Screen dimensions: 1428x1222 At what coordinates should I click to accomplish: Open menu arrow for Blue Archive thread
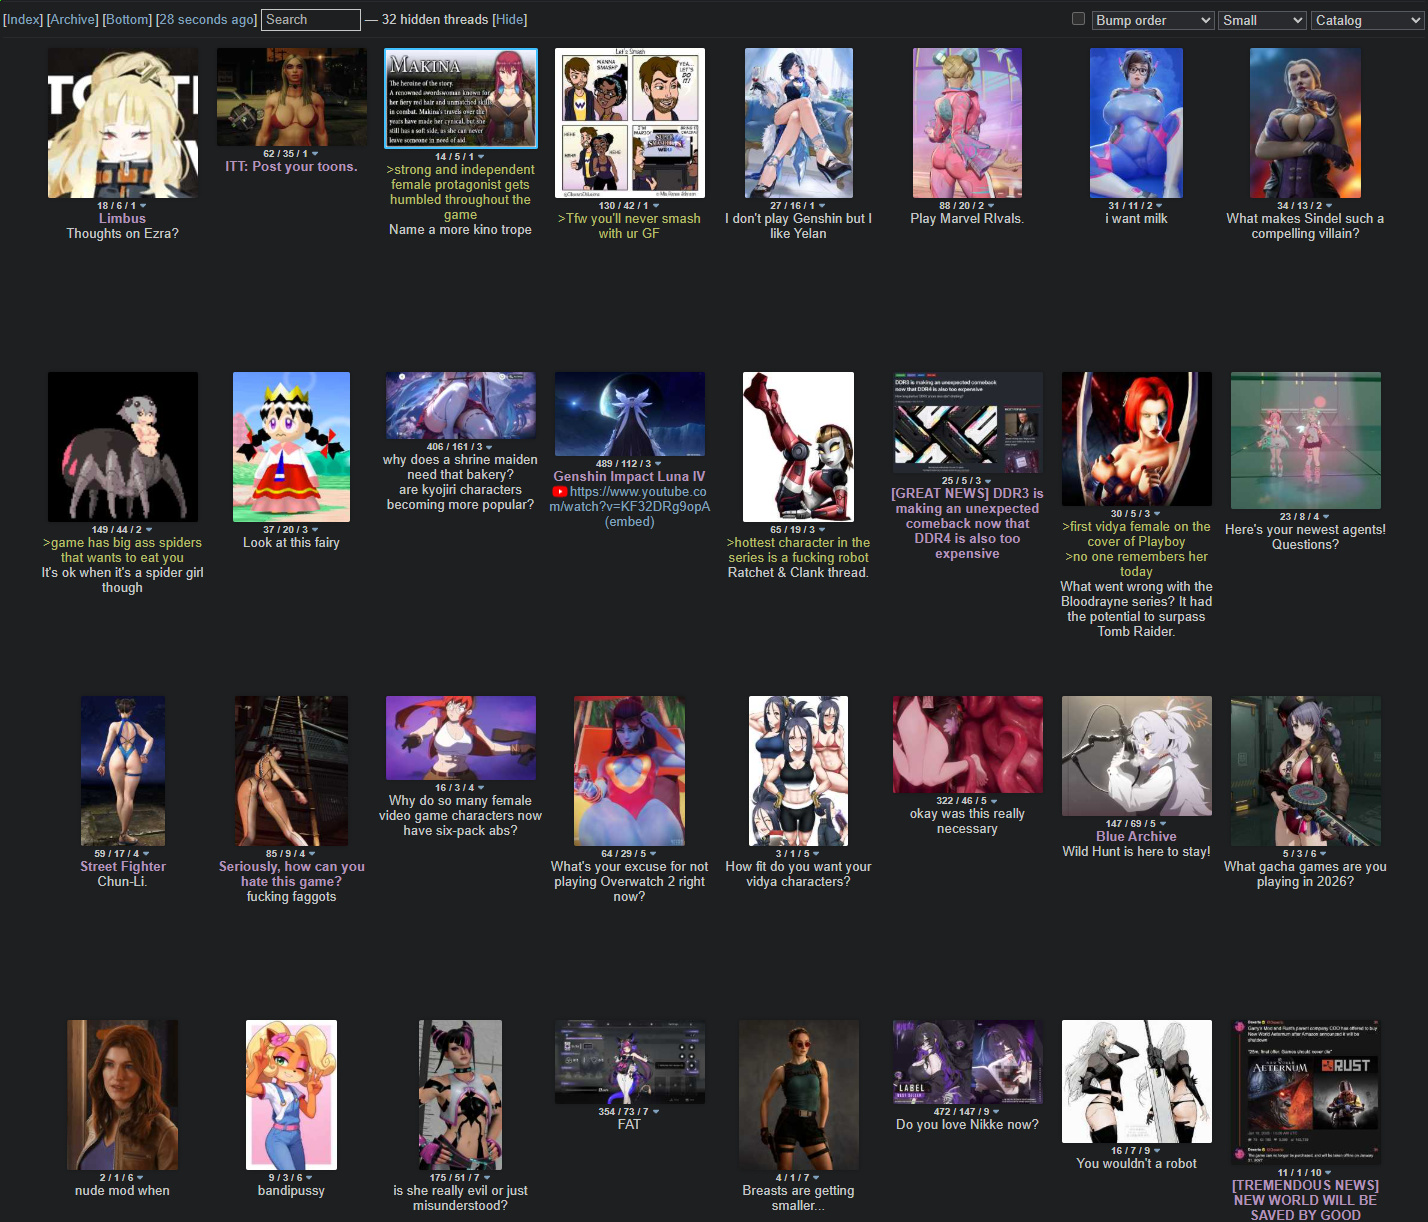[1162, 824]
